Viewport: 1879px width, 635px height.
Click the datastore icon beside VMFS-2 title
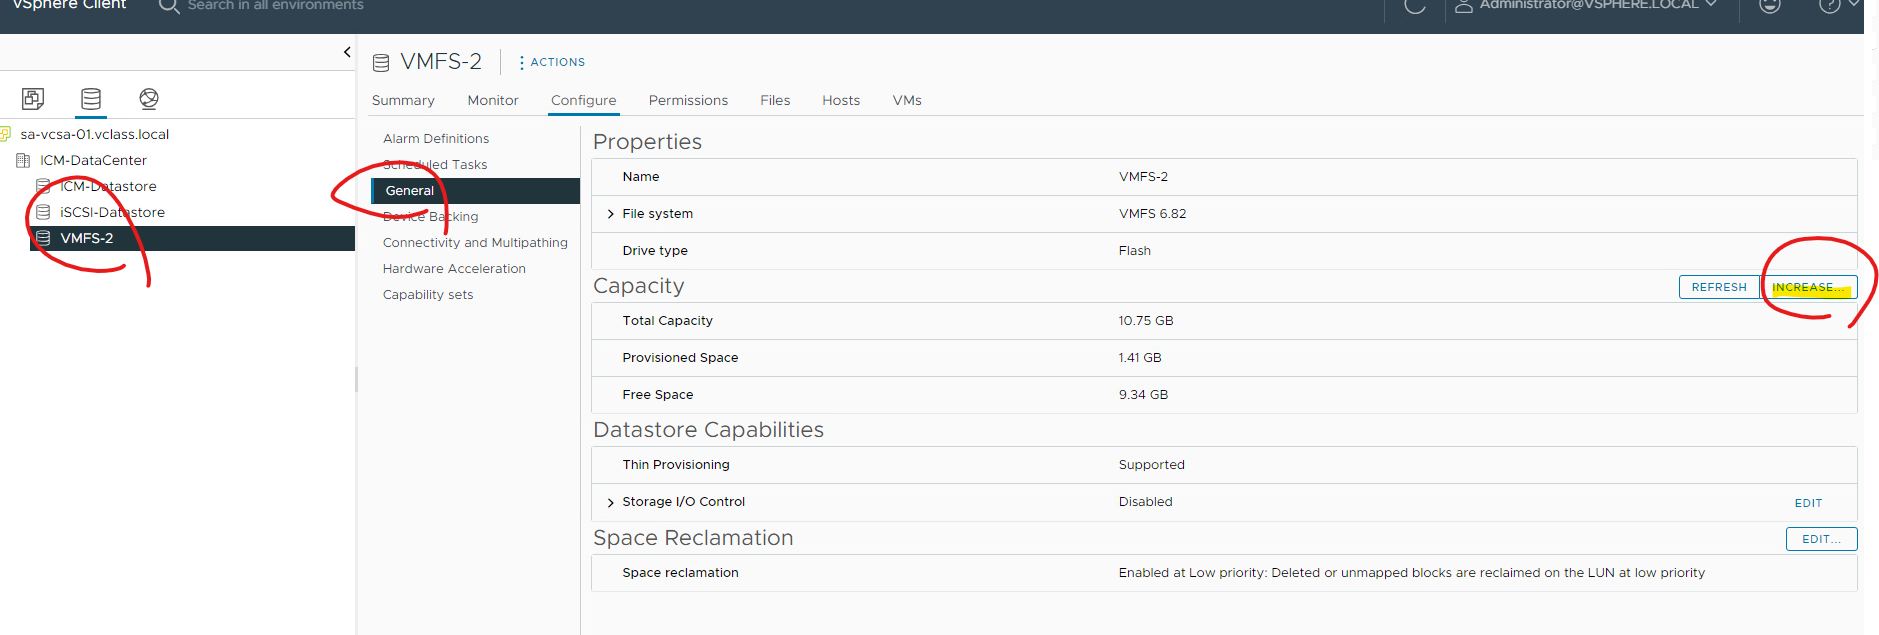click(381, 63)
